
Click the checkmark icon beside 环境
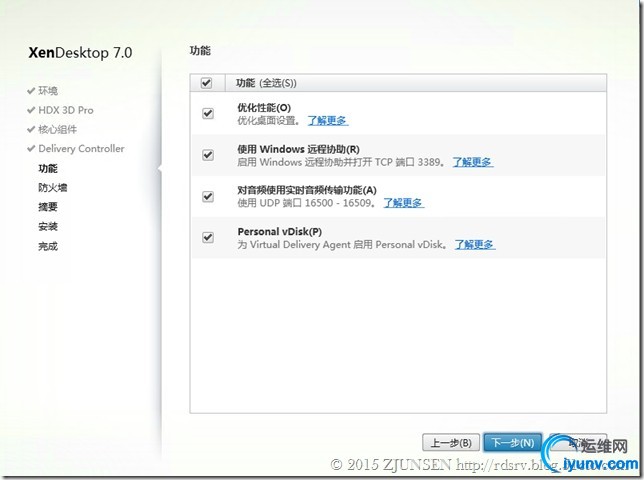[x=31, y=91]
